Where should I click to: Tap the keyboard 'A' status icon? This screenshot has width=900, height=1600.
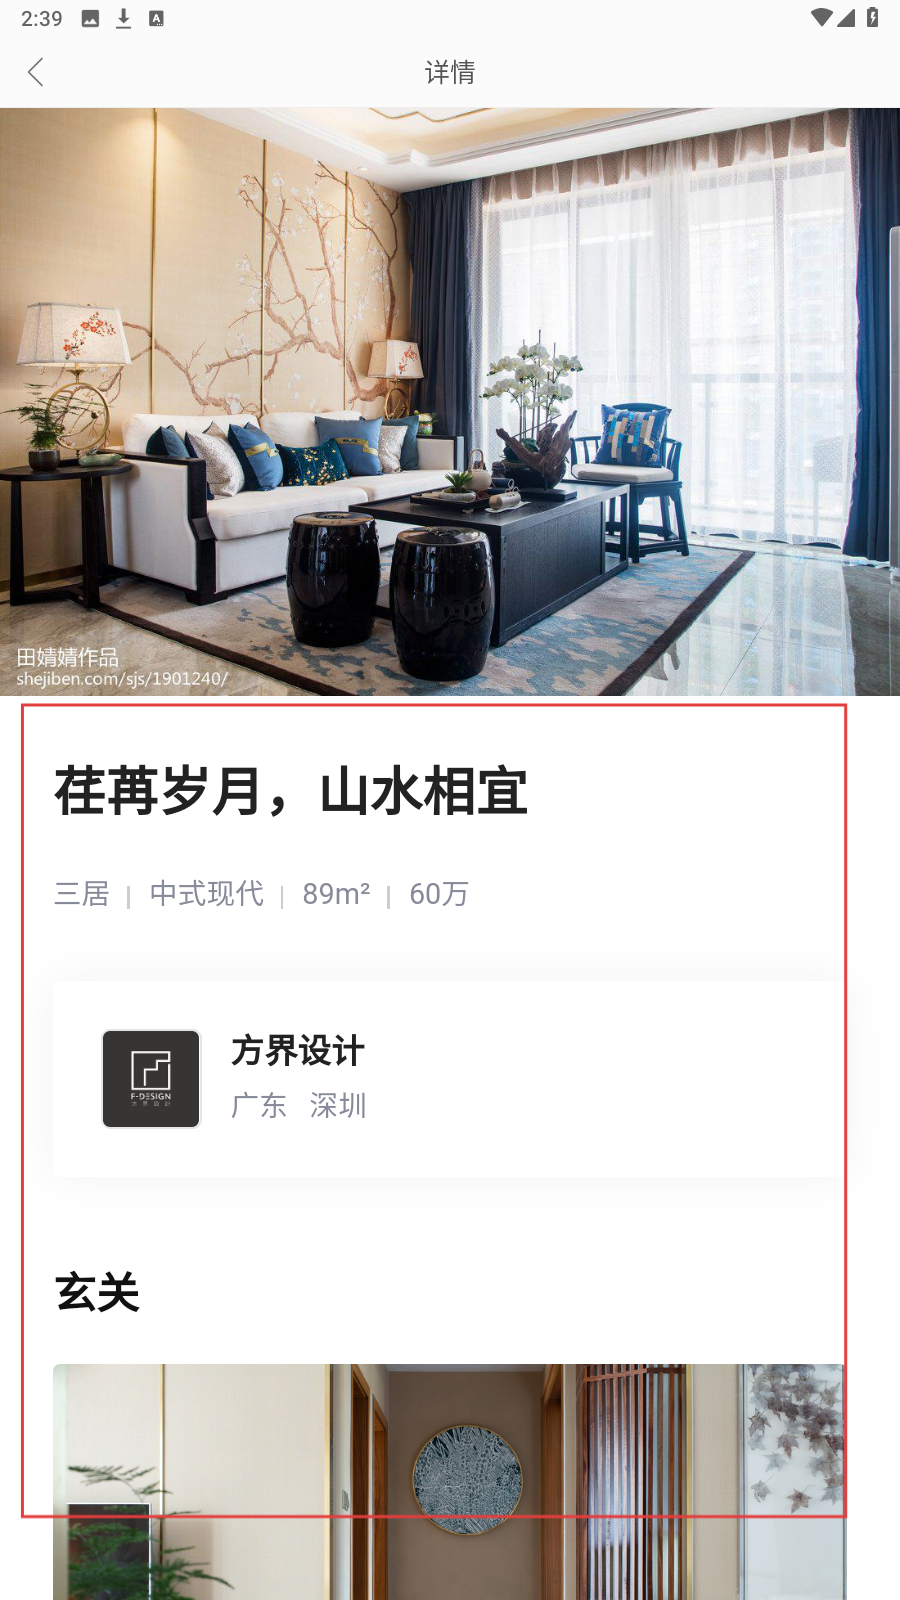[156, 18]
